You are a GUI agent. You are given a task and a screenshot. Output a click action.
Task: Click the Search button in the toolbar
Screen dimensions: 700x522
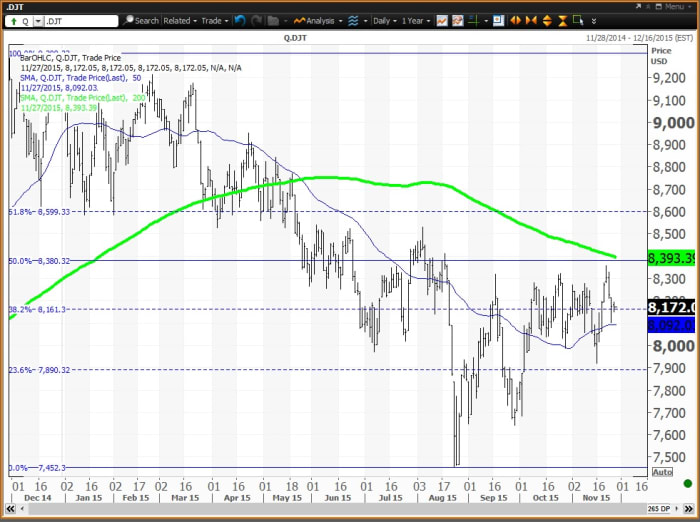click(141, 20)
